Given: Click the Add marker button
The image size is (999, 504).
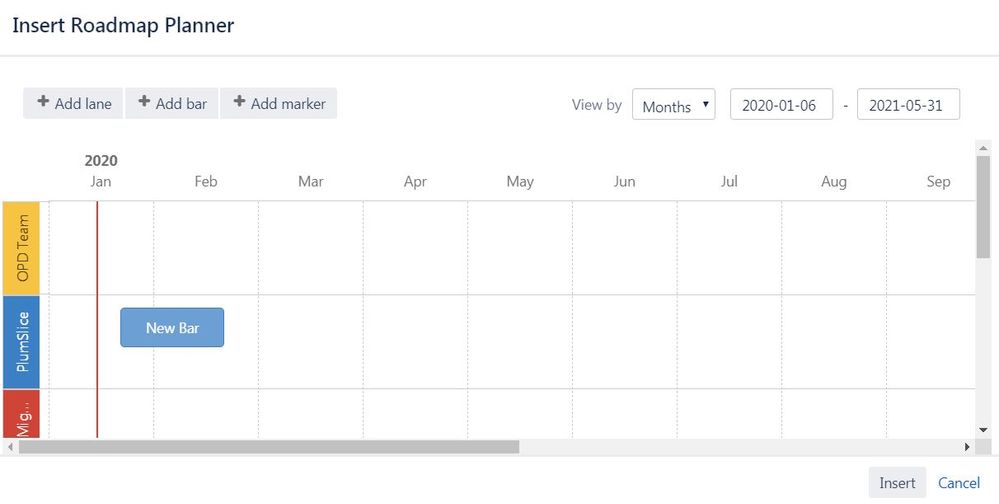Looking at the screenshot, I should 278,103.
